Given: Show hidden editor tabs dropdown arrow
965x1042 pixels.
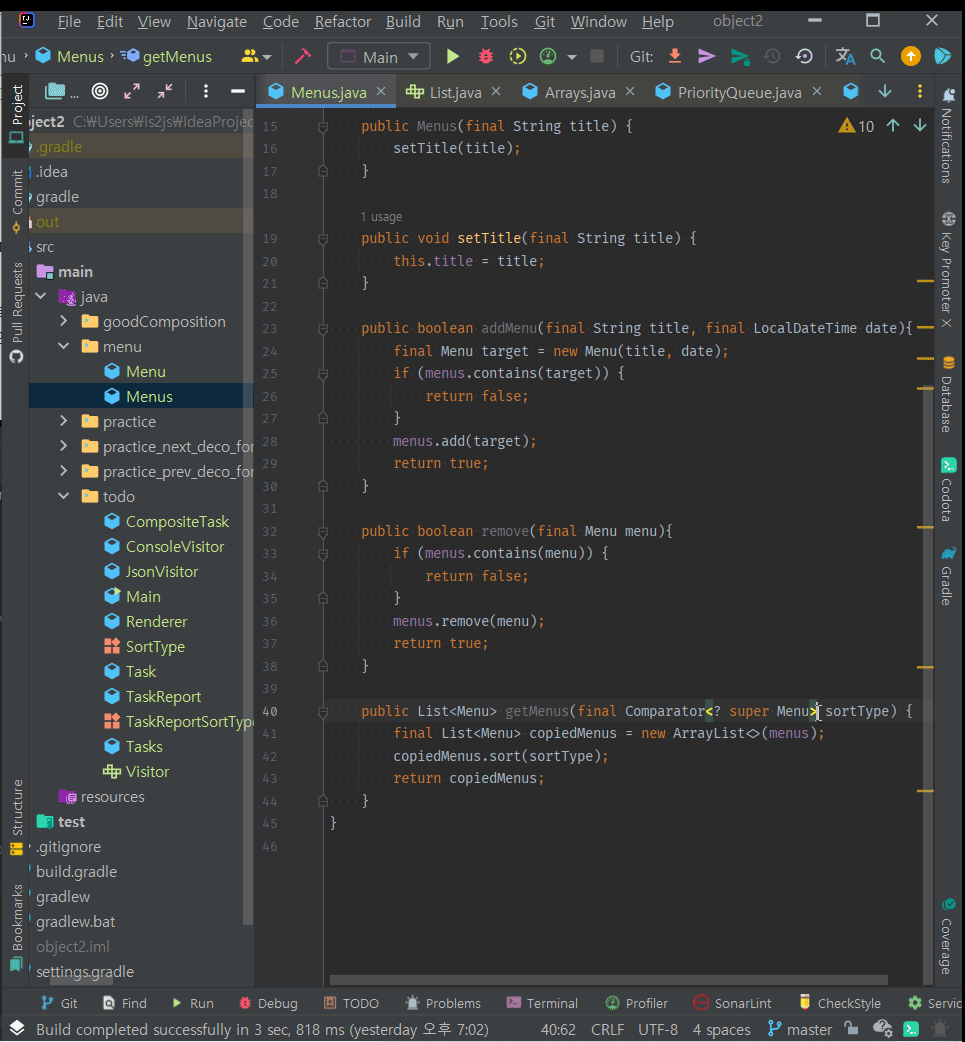Looking at the screenshot, I should (x=885, y=91).
